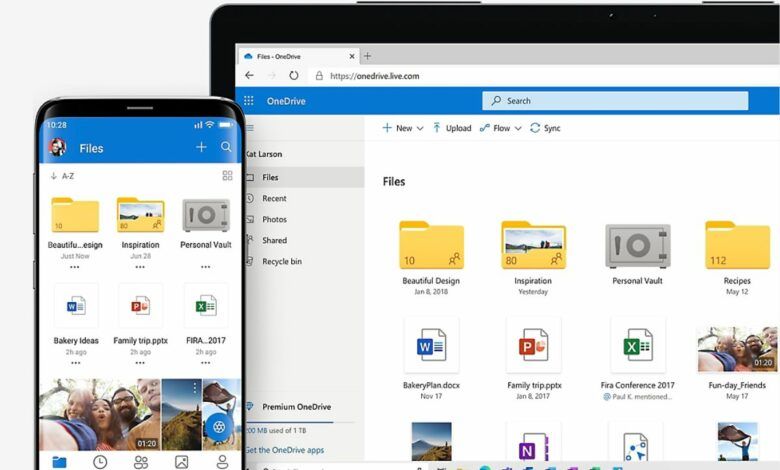Open the app launcher waffle icon beside OneDrive
The height and width of the screenshot is (470, 780).
click(249, 101)
